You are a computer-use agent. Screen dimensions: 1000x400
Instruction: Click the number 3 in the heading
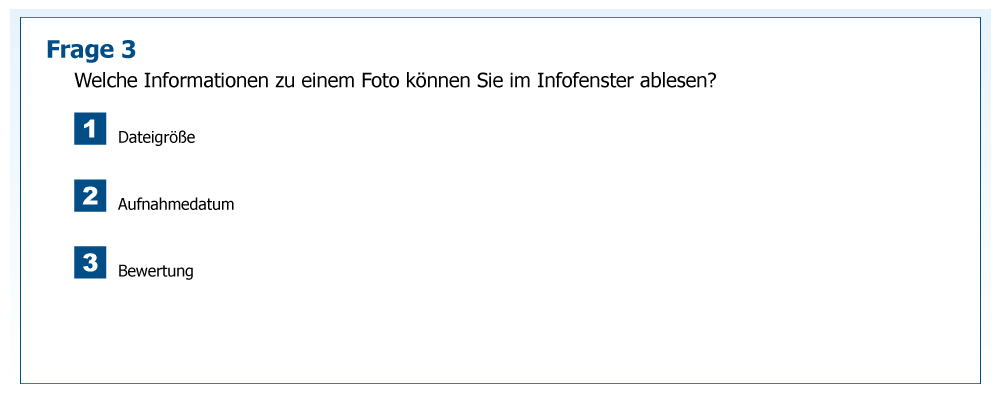tap(128, 50)
